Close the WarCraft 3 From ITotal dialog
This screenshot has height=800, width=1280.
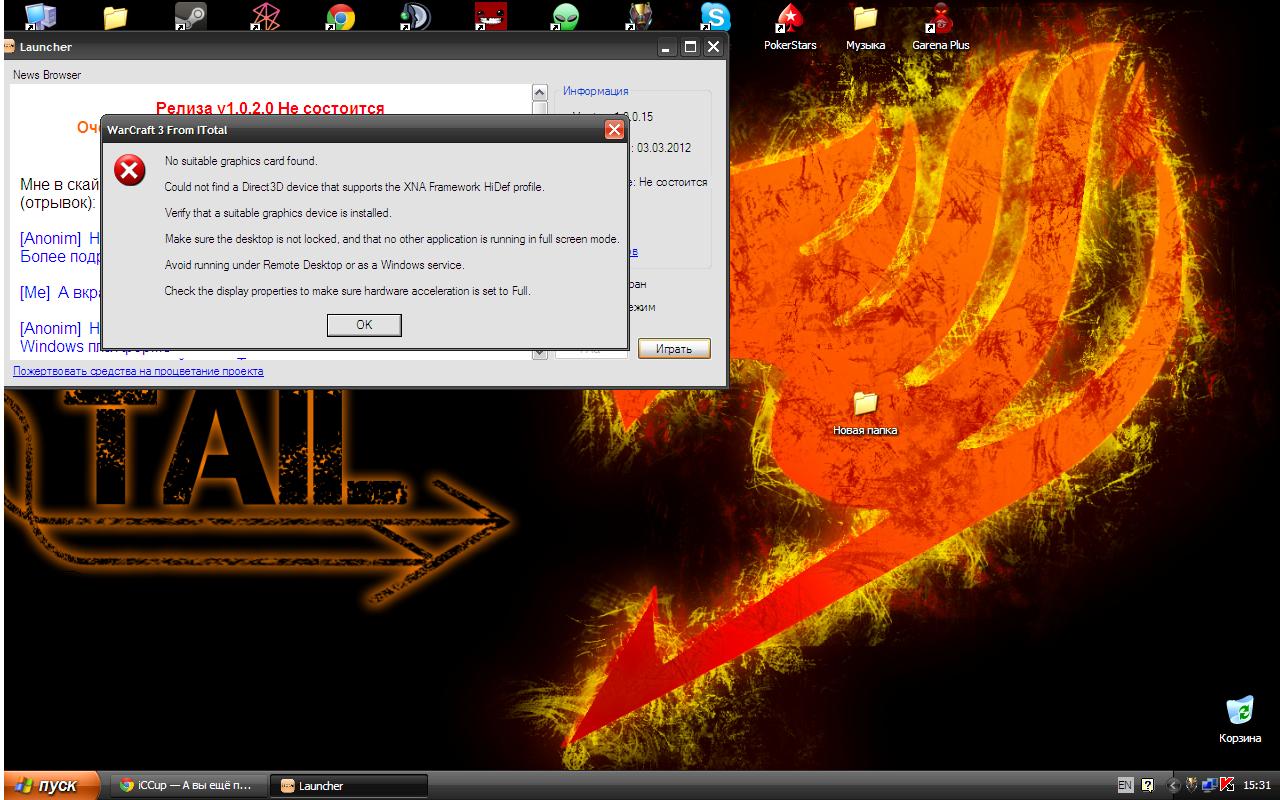tap(614, 130)
